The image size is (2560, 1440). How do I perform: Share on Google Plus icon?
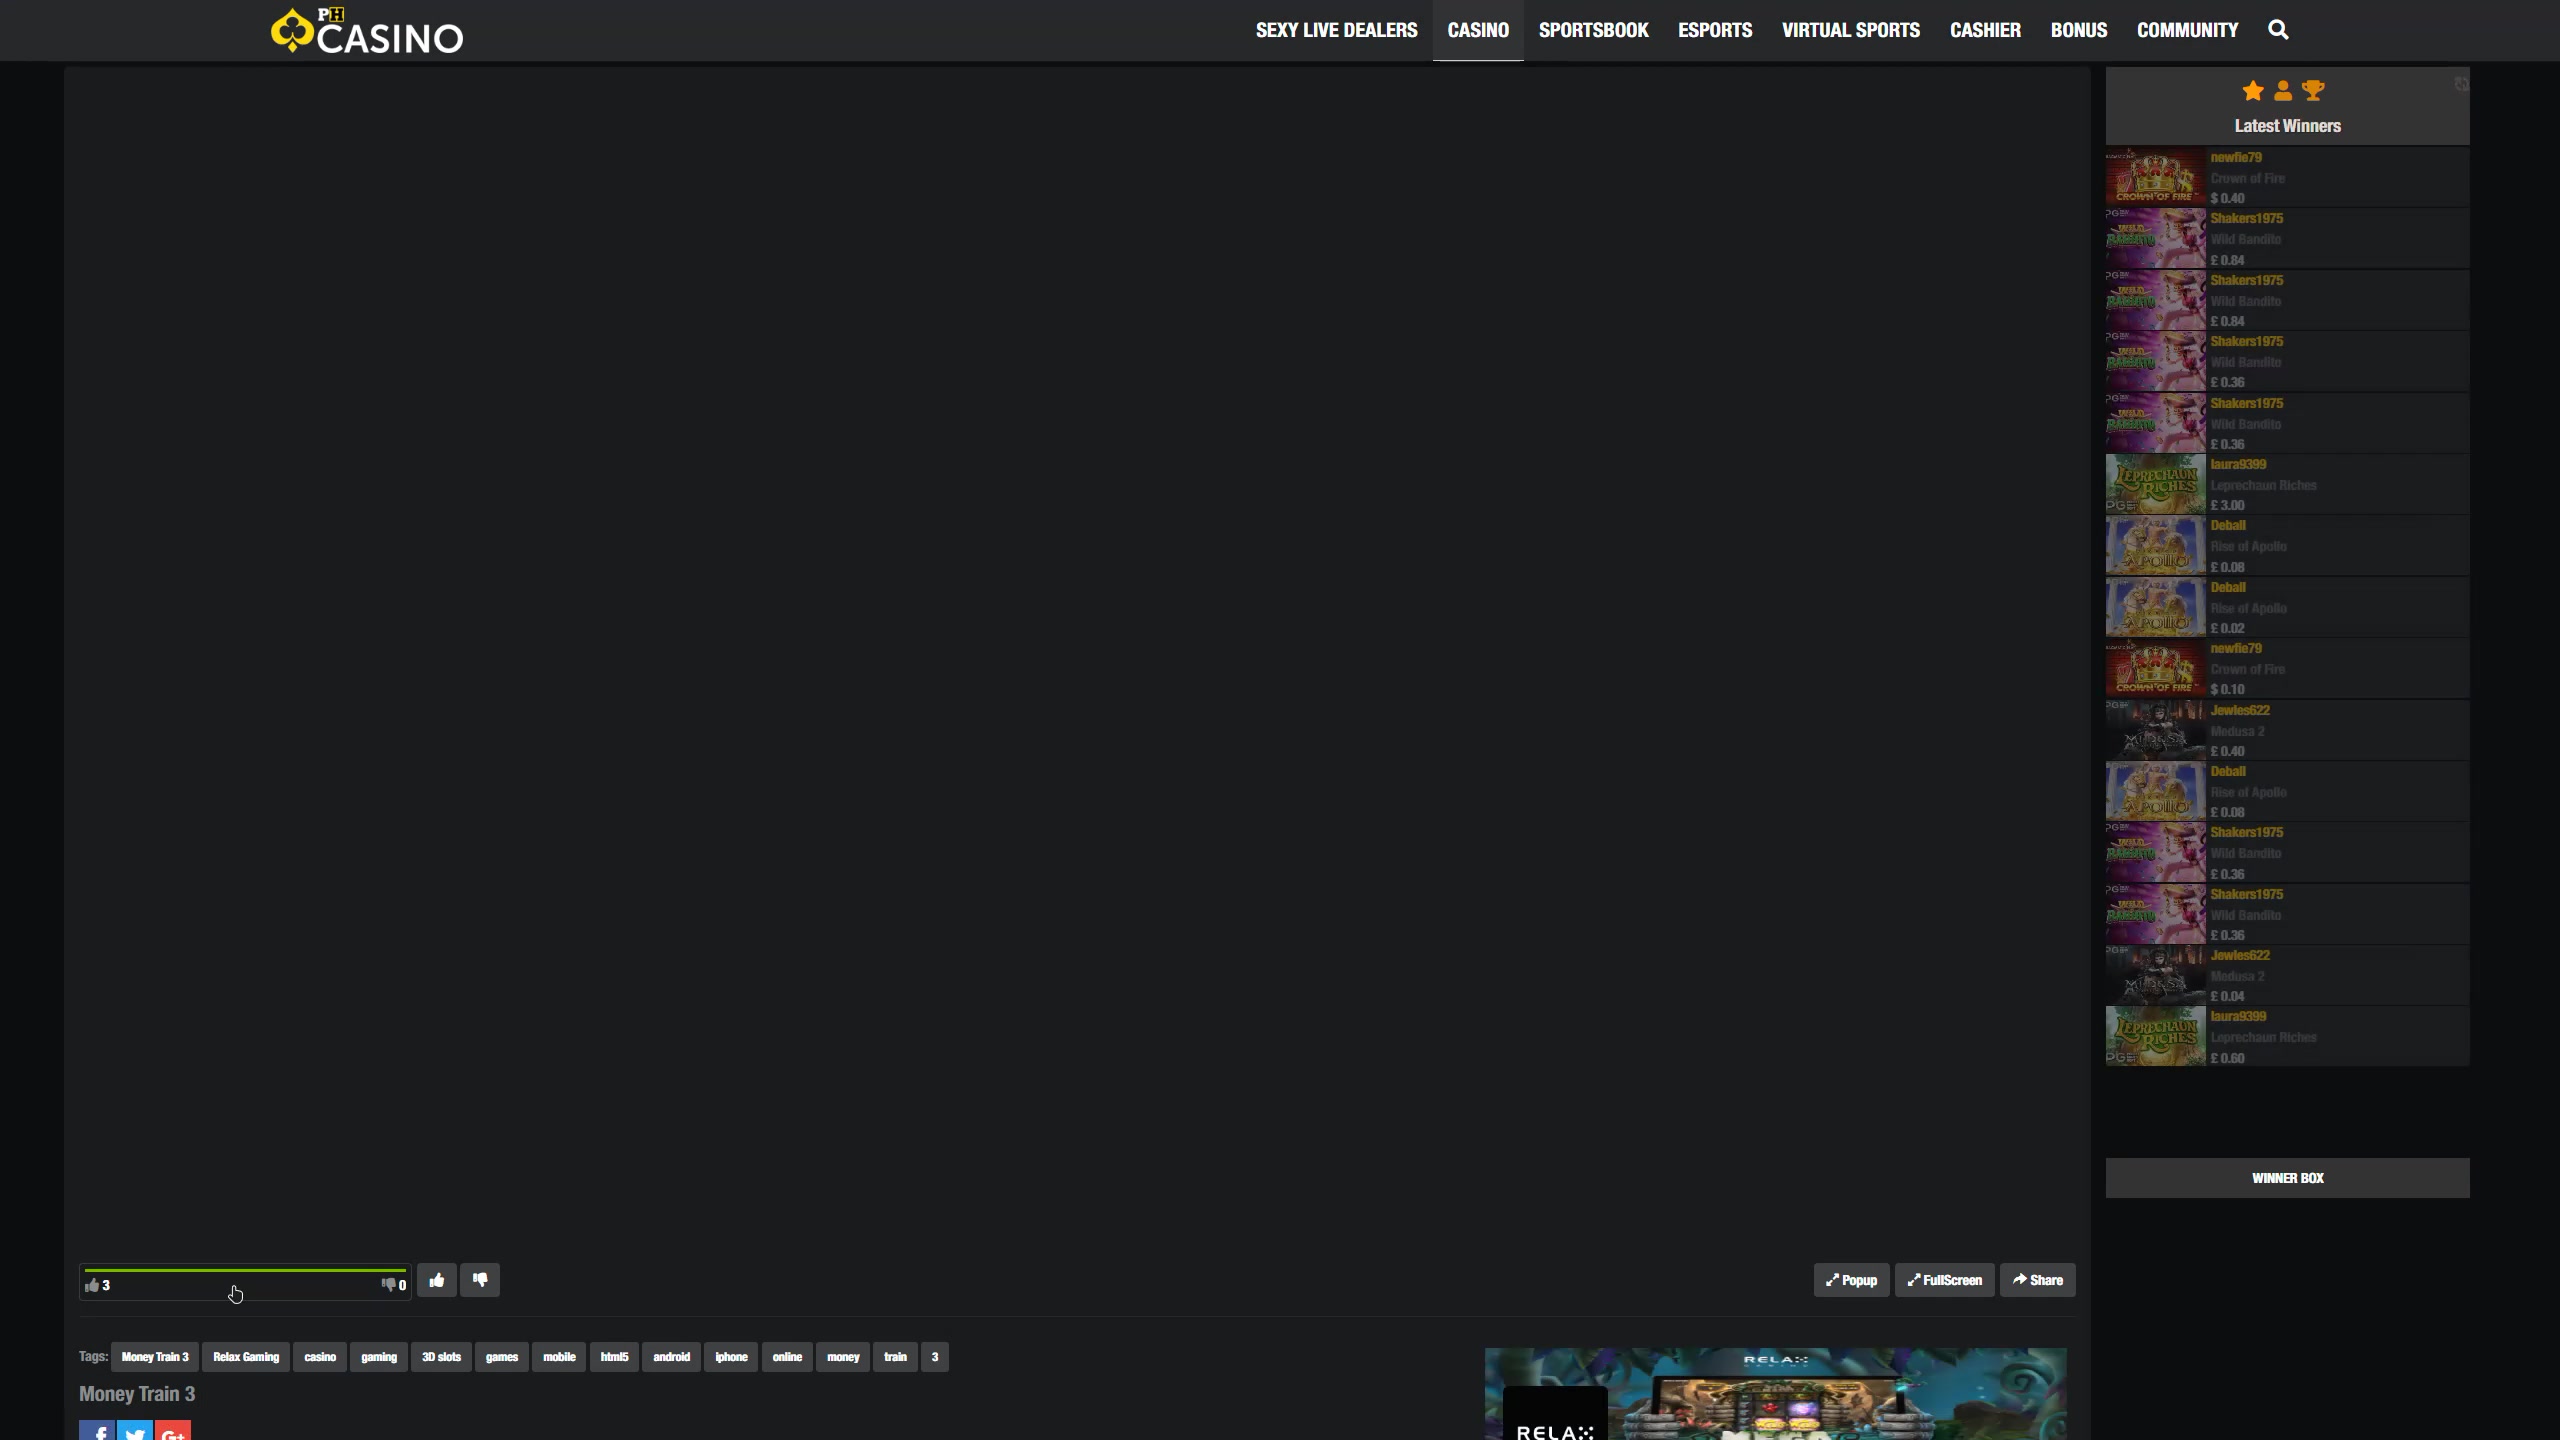pyautogui.click(x=173, y=1431)
